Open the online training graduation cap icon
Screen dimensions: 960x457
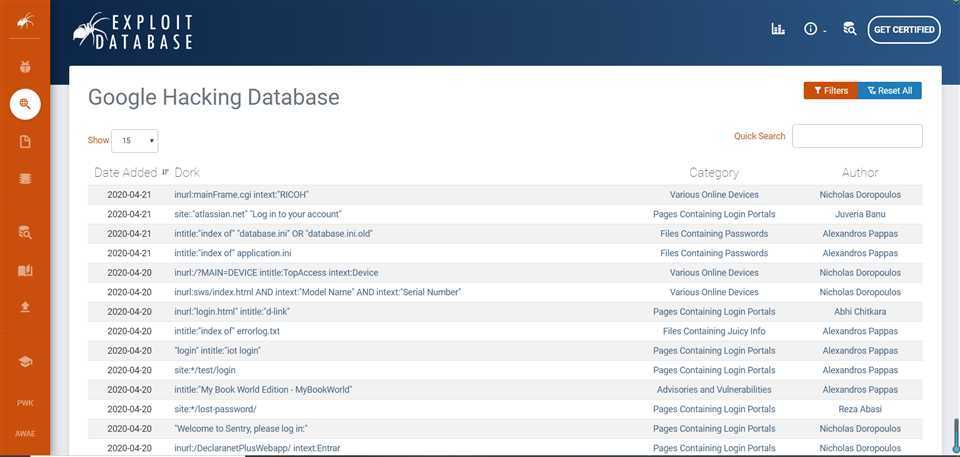pos(25,361)
